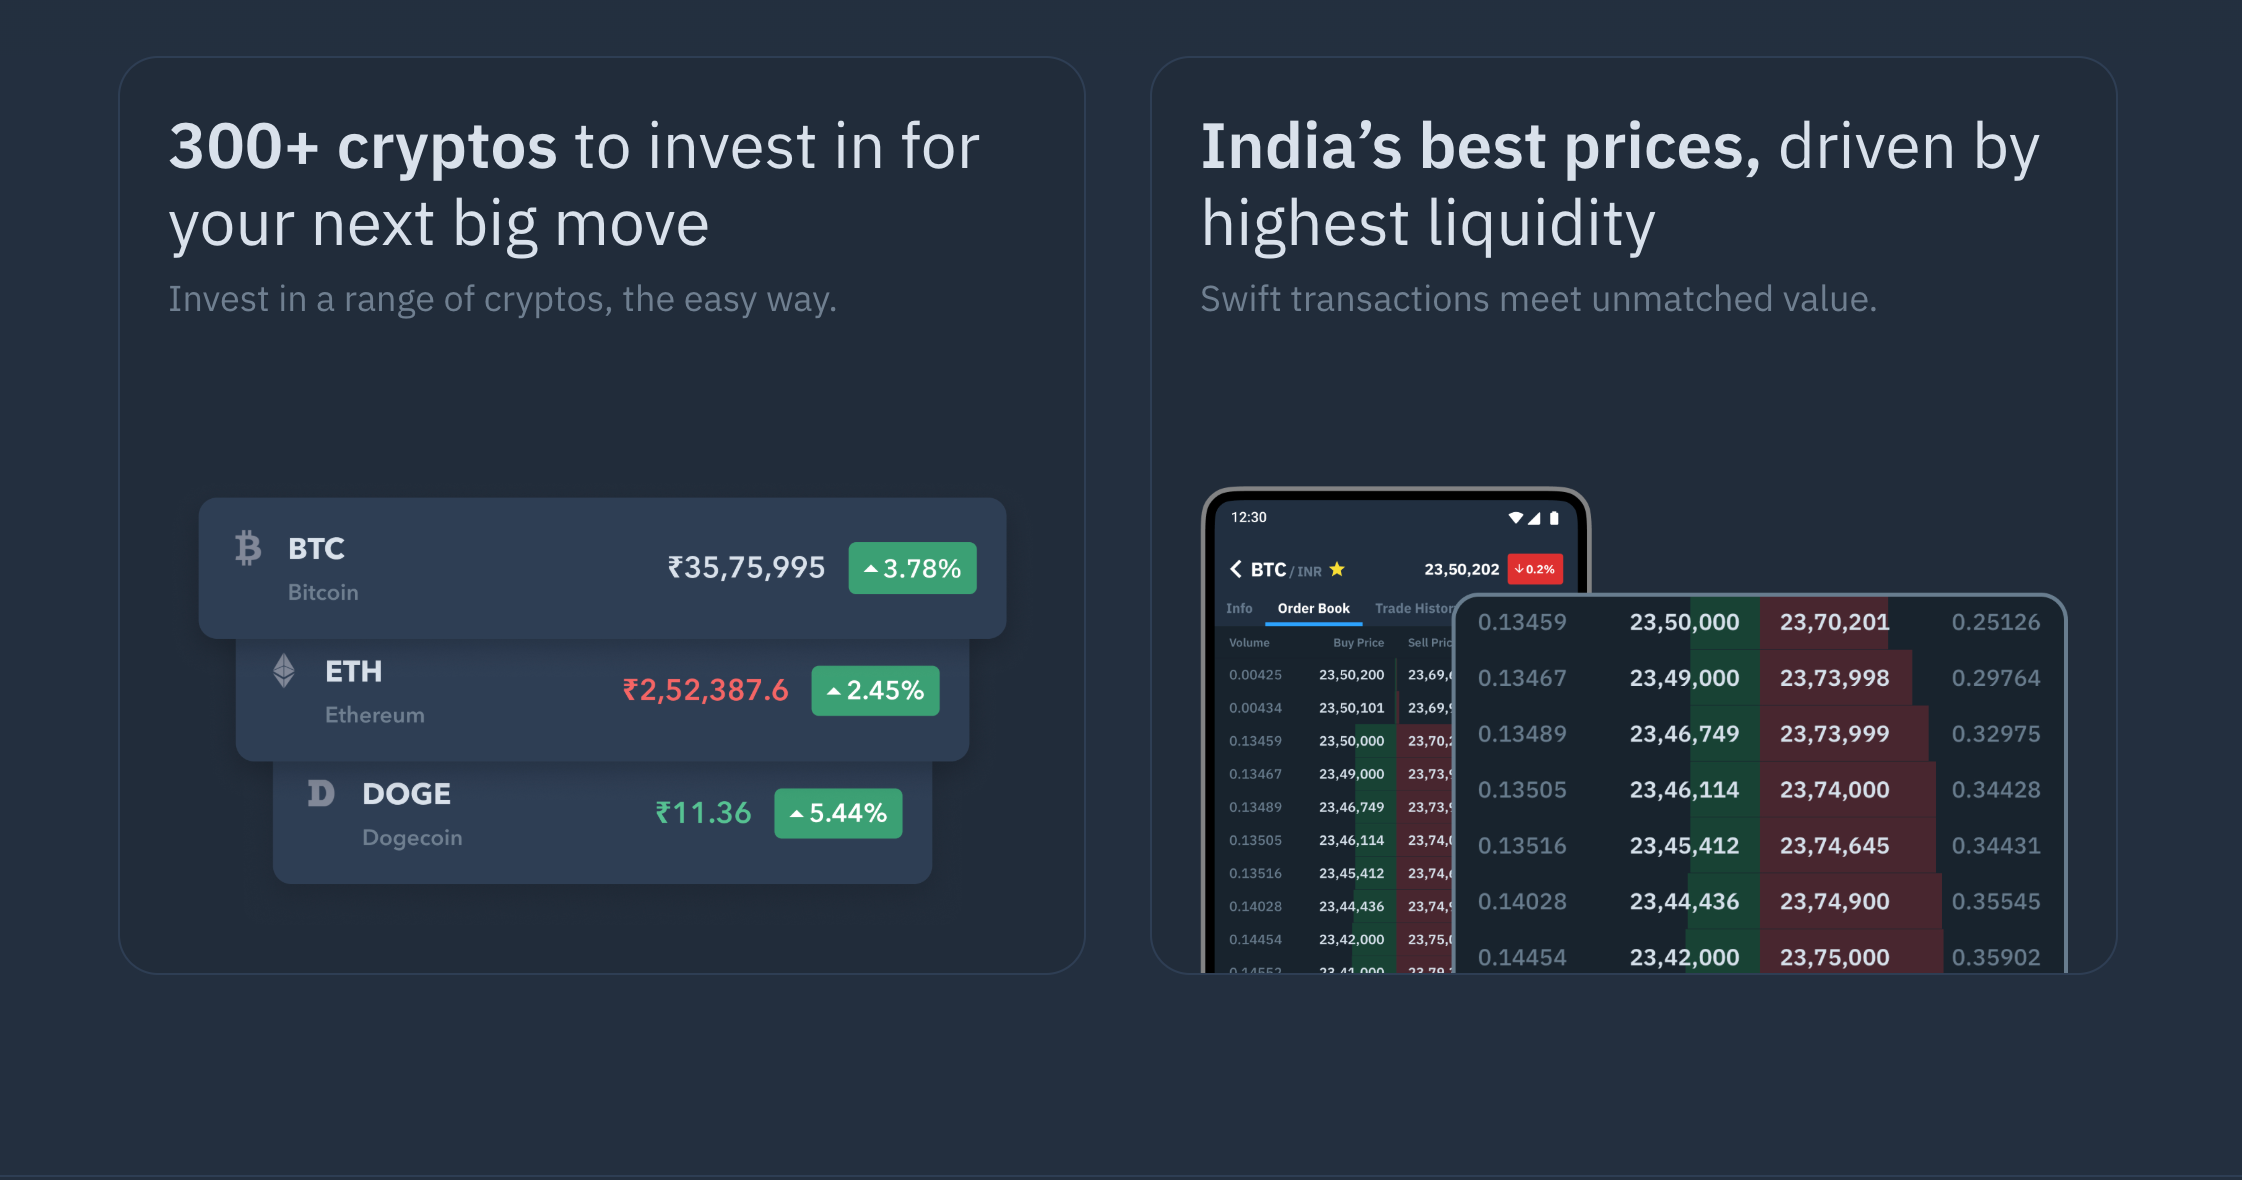This screenshot has width=2242, height=1180.
Task: Select the Order Book tab
Action: [1313, 608]
